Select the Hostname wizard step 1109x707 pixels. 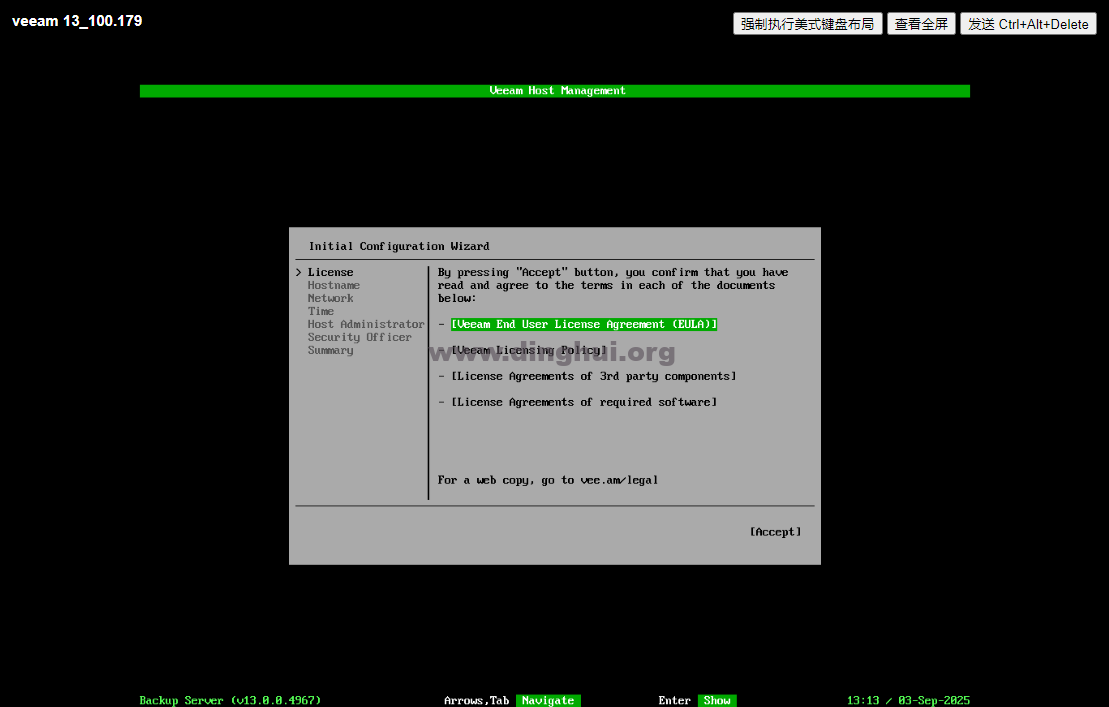click(334, 285)
